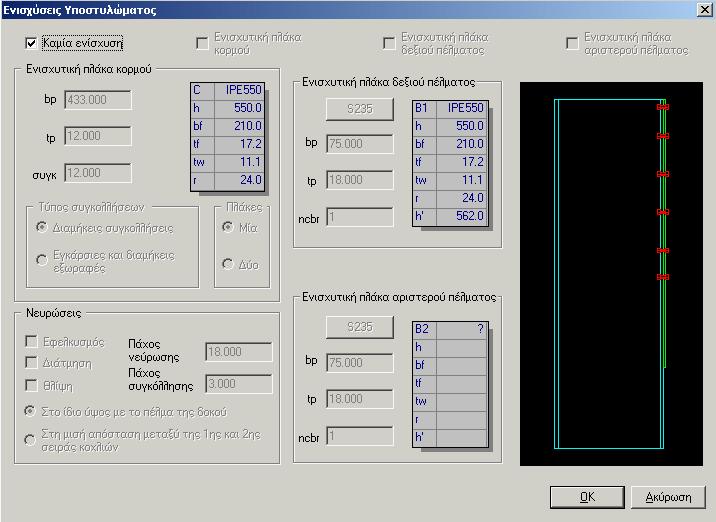The height and width of the screenshot is (522, 716).
Task: Click Ακύρωση button
Action: [668, 497]
